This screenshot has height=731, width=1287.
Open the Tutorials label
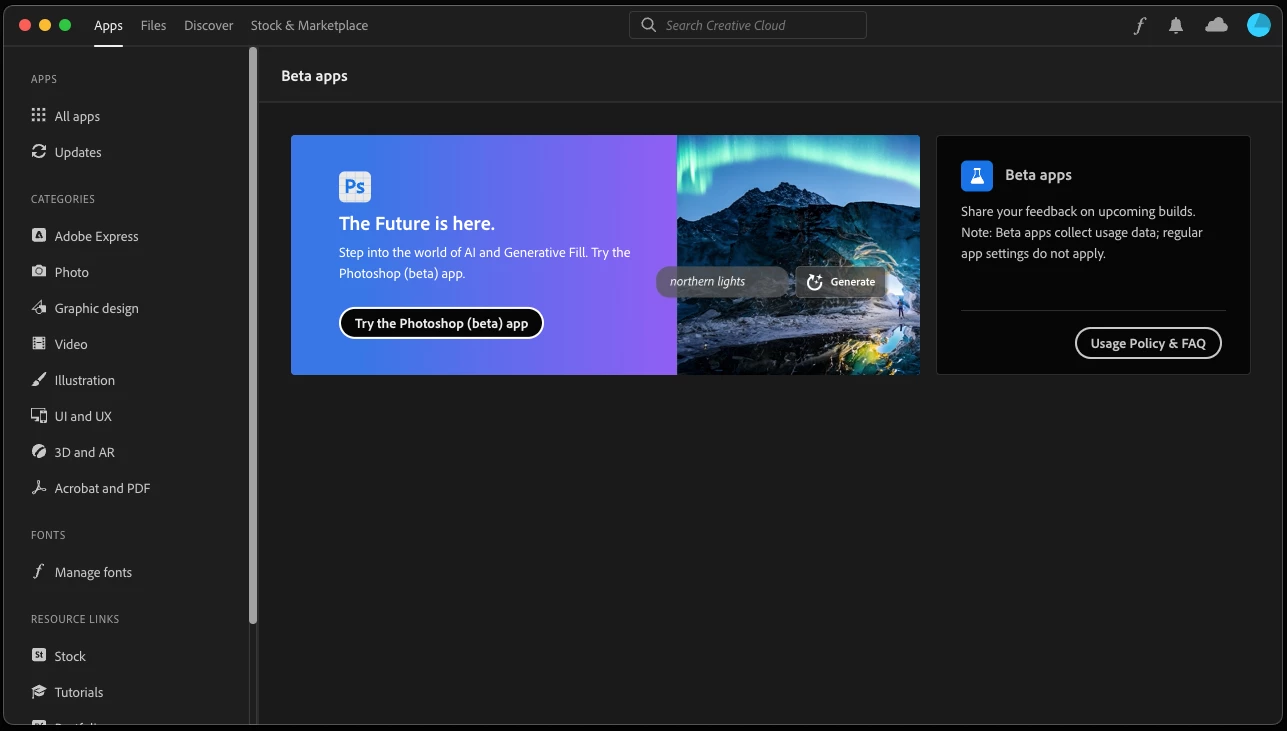pos(79,693)
